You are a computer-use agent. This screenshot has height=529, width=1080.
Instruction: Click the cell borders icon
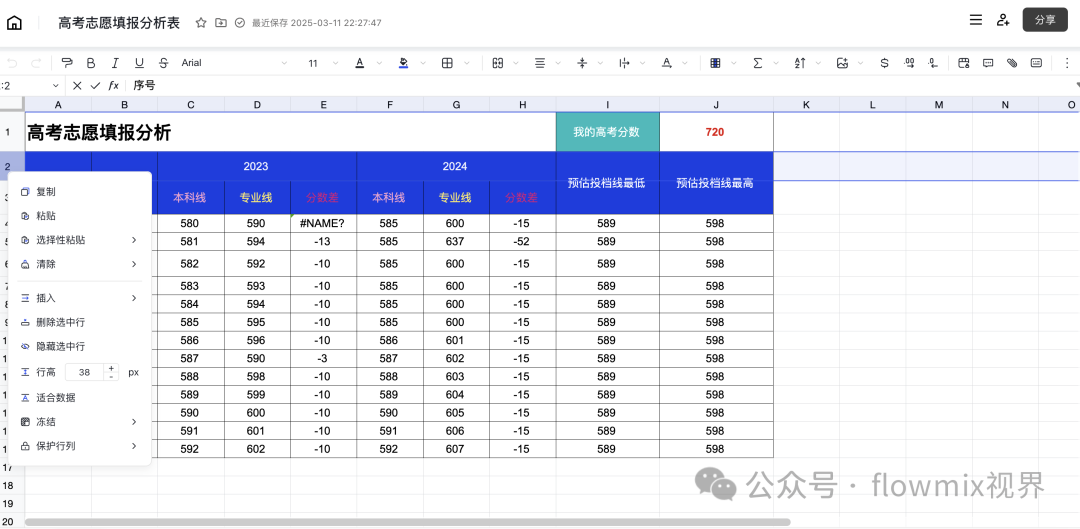(447, 63)
